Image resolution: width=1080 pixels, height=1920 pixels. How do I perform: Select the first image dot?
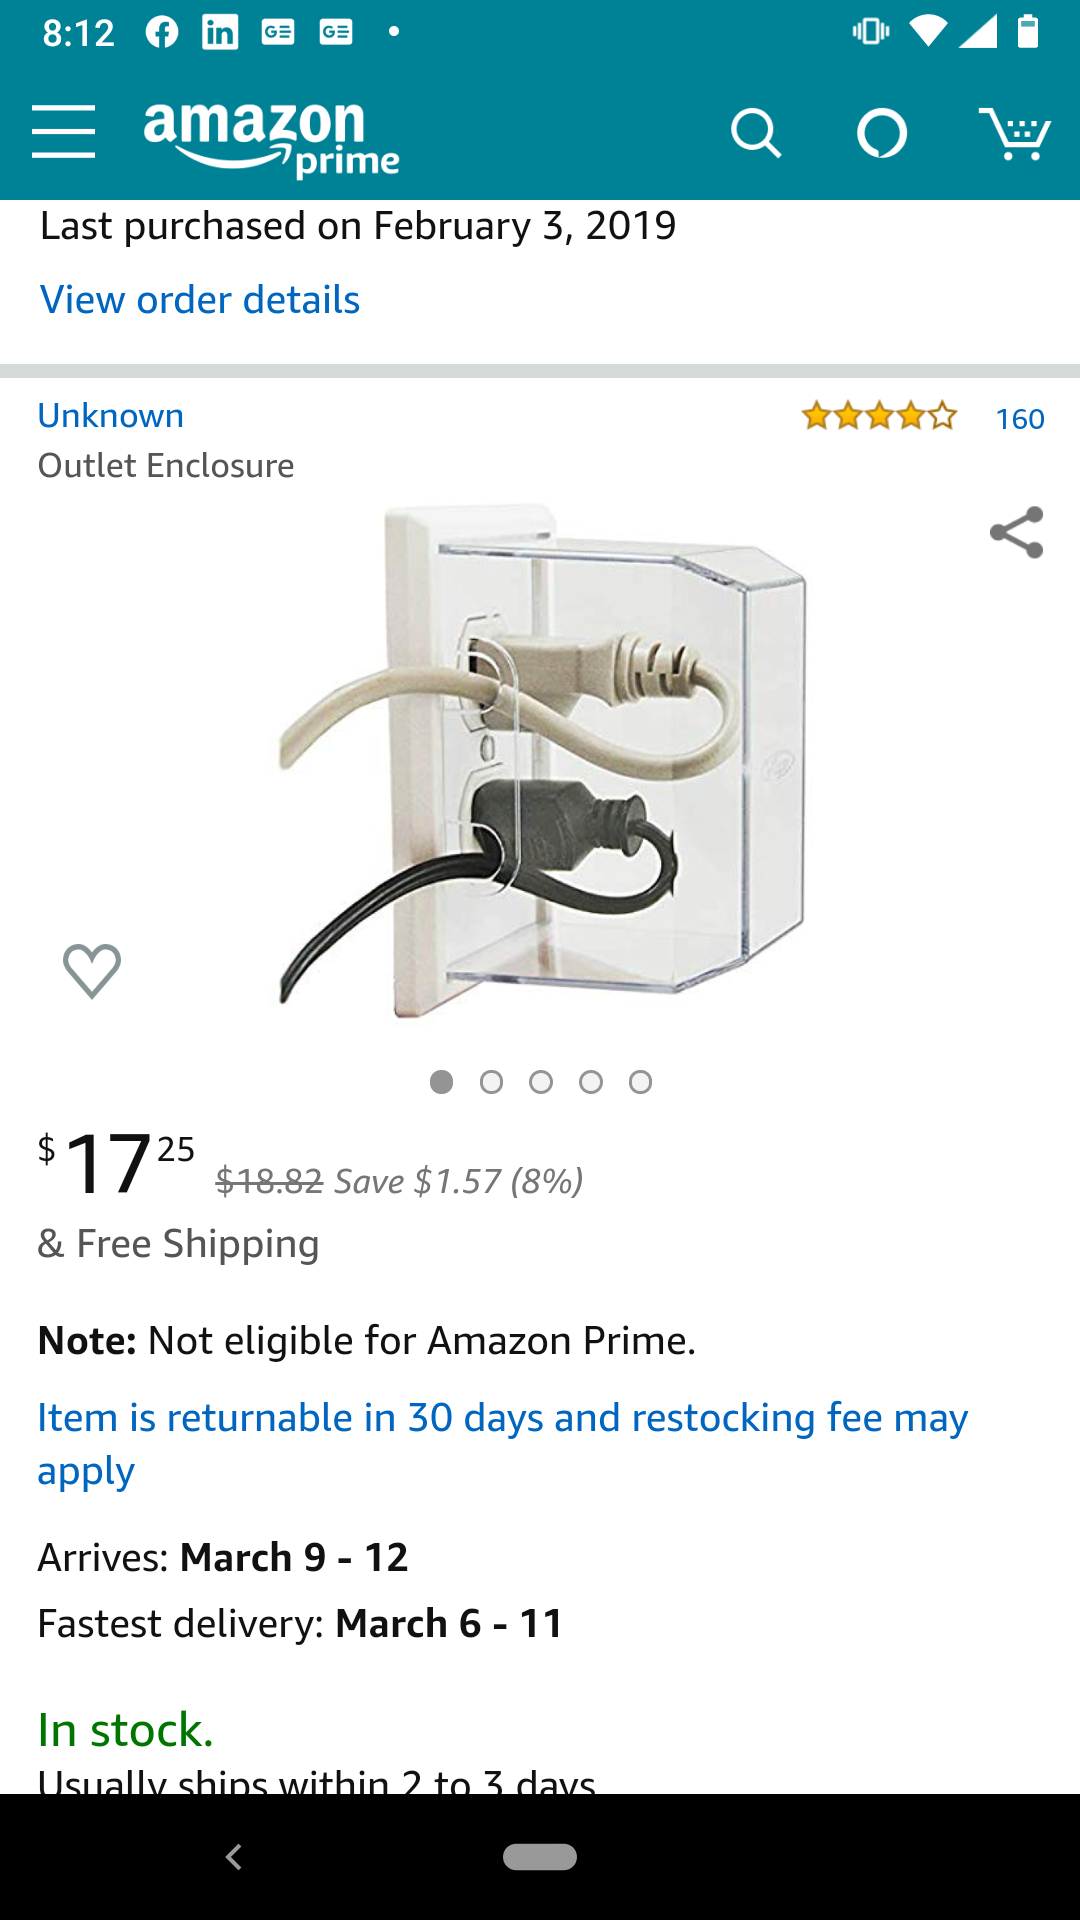[x=441, y=1082]
